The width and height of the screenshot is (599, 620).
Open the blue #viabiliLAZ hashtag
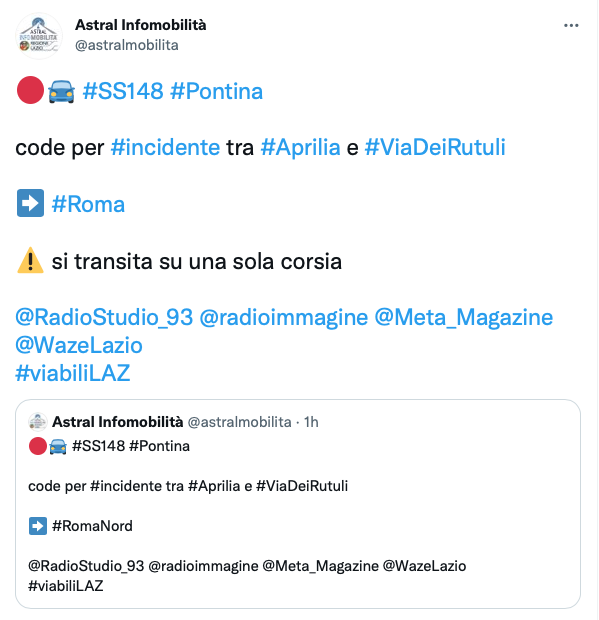coord(73,373)
